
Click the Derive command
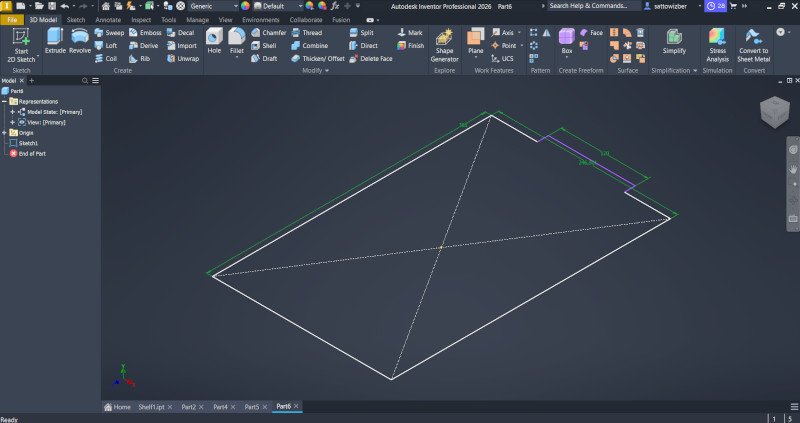pyautogui.click(x=143, y=45)
